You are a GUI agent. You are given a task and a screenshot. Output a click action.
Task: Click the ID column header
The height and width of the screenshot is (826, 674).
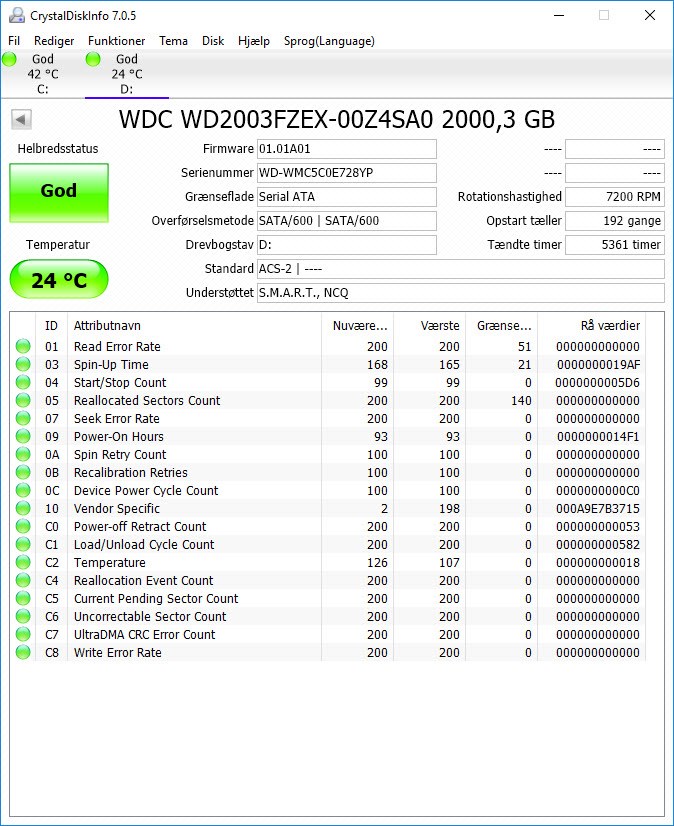pyautogui.click(x=51, y=326)
